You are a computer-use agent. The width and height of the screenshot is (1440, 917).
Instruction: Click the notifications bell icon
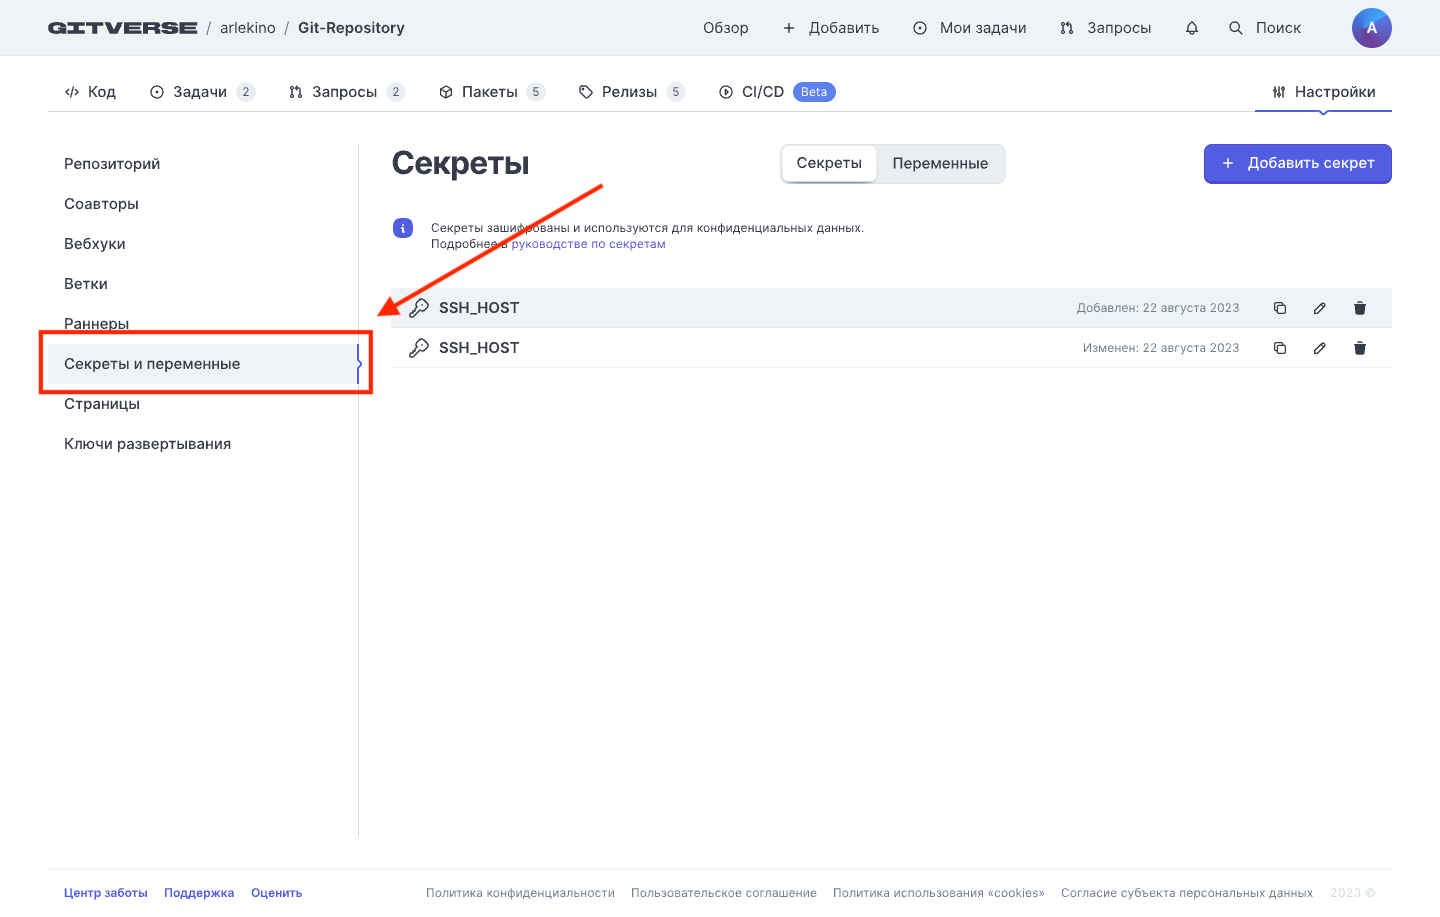pos(1191,28)
